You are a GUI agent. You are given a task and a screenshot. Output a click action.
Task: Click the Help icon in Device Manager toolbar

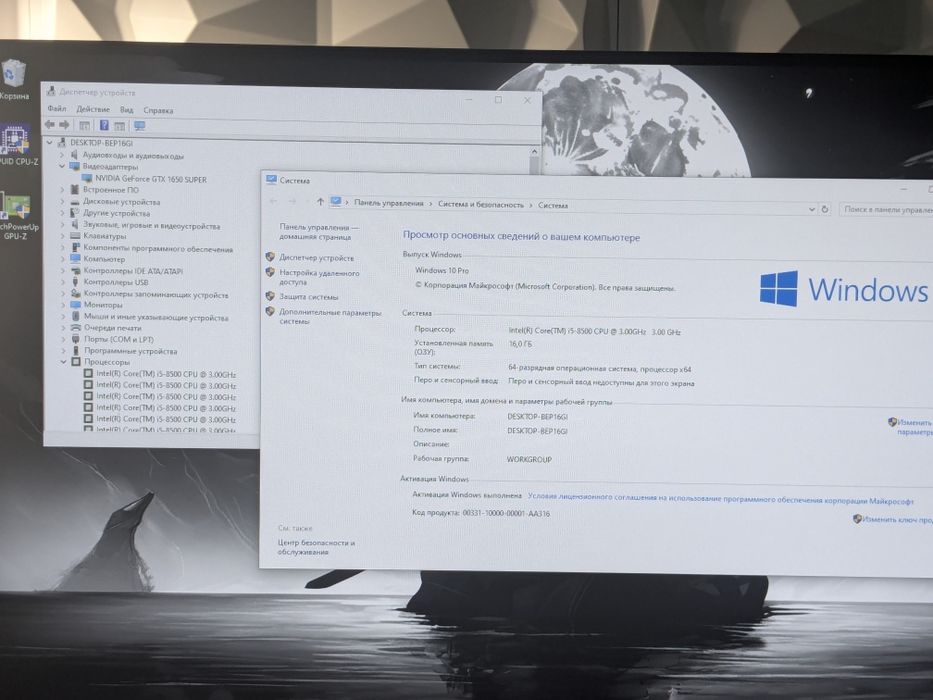(104, 126)
